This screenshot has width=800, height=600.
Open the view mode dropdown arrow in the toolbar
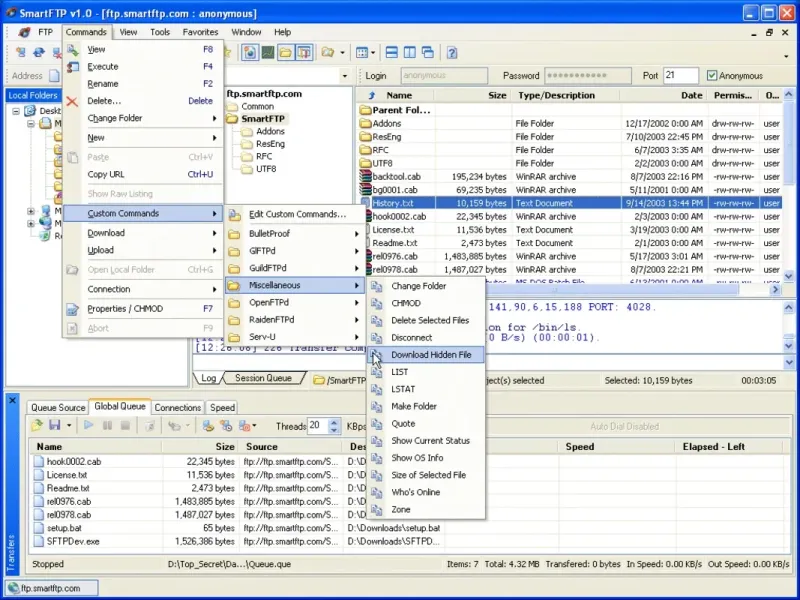click(x=371, y=52)
